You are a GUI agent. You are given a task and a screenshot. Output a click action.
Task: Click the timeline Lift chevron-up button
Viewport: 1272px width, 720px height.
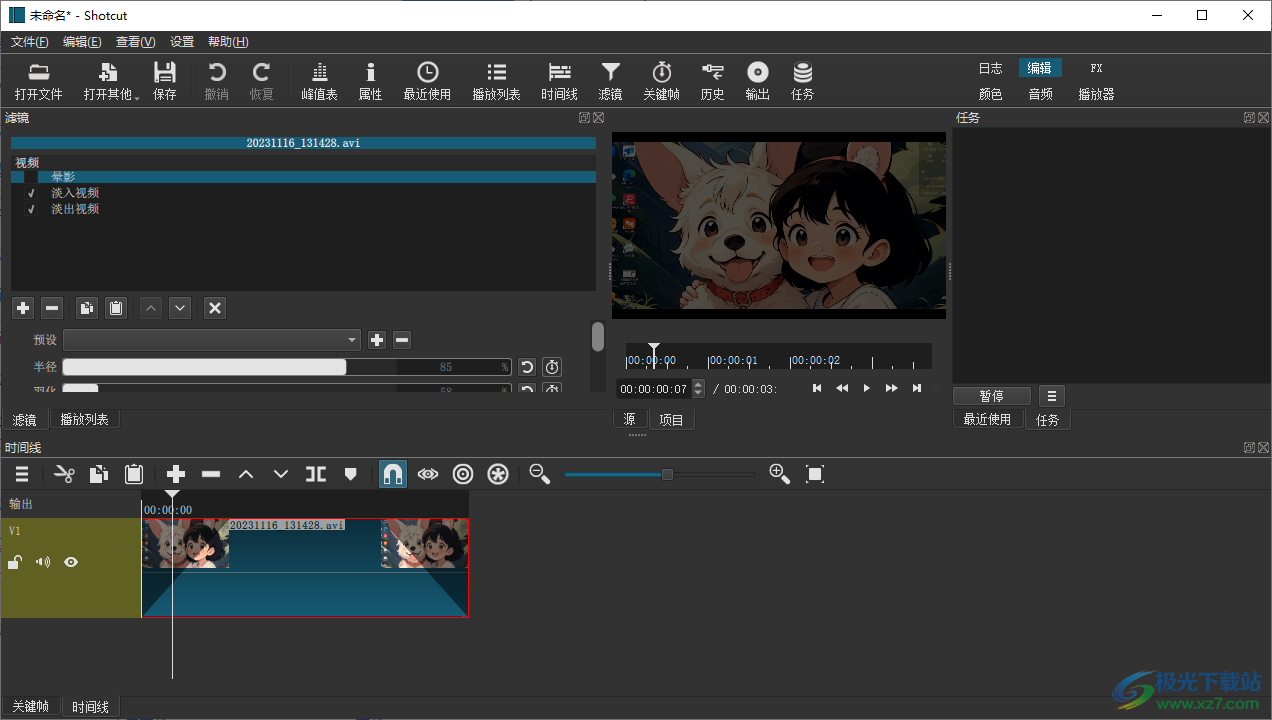pyautogui.click(x=246, y=474)
